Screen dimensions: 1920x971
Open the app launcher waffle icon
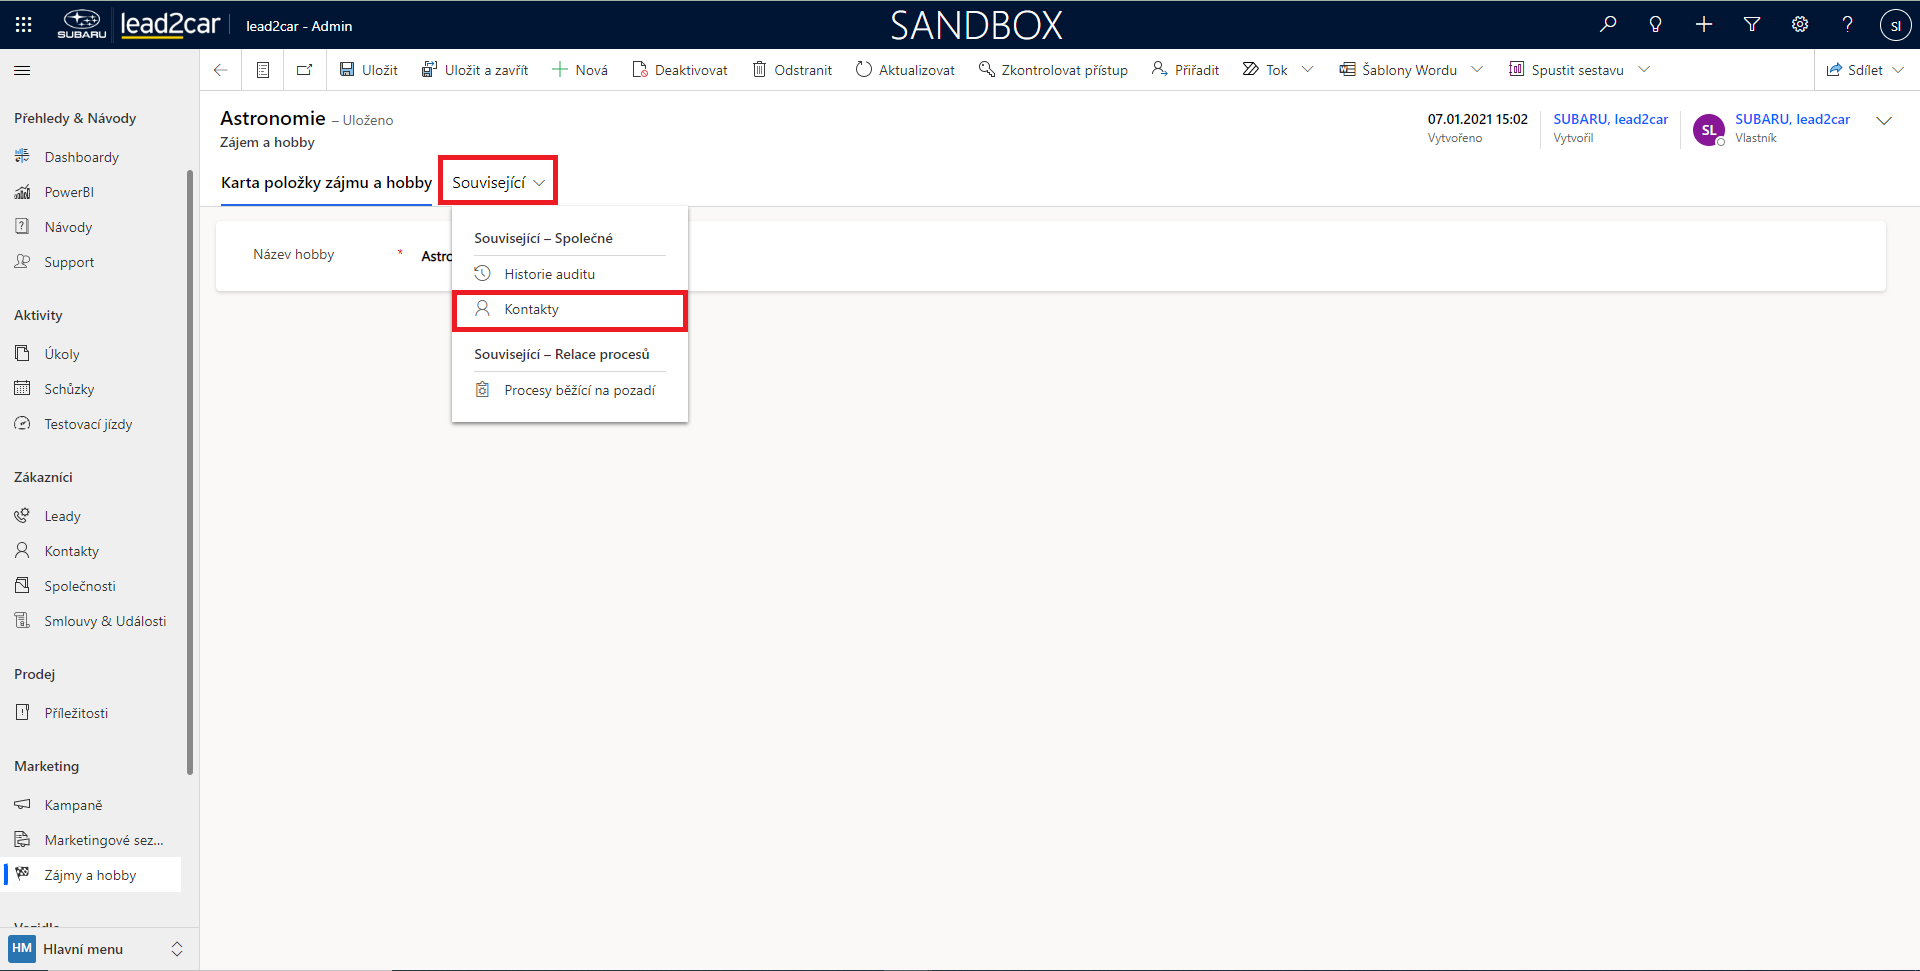(24, 25)
